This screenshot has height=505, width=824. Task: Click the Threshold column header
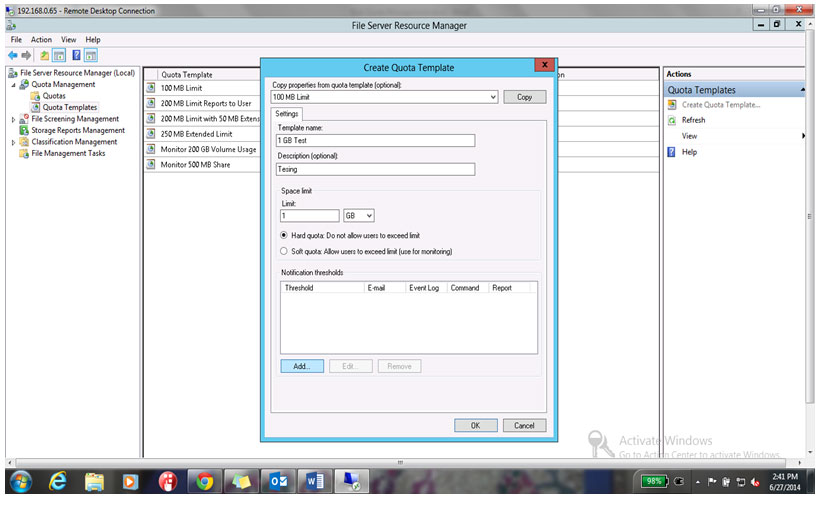click(x=322, y=288)
